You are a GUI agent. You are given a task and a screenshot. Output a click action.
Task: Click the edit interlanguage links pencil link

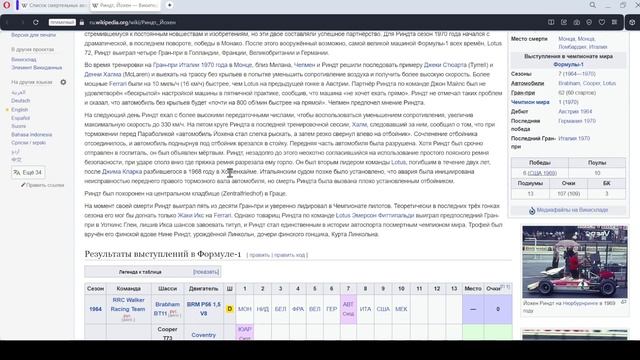(42, 185)
